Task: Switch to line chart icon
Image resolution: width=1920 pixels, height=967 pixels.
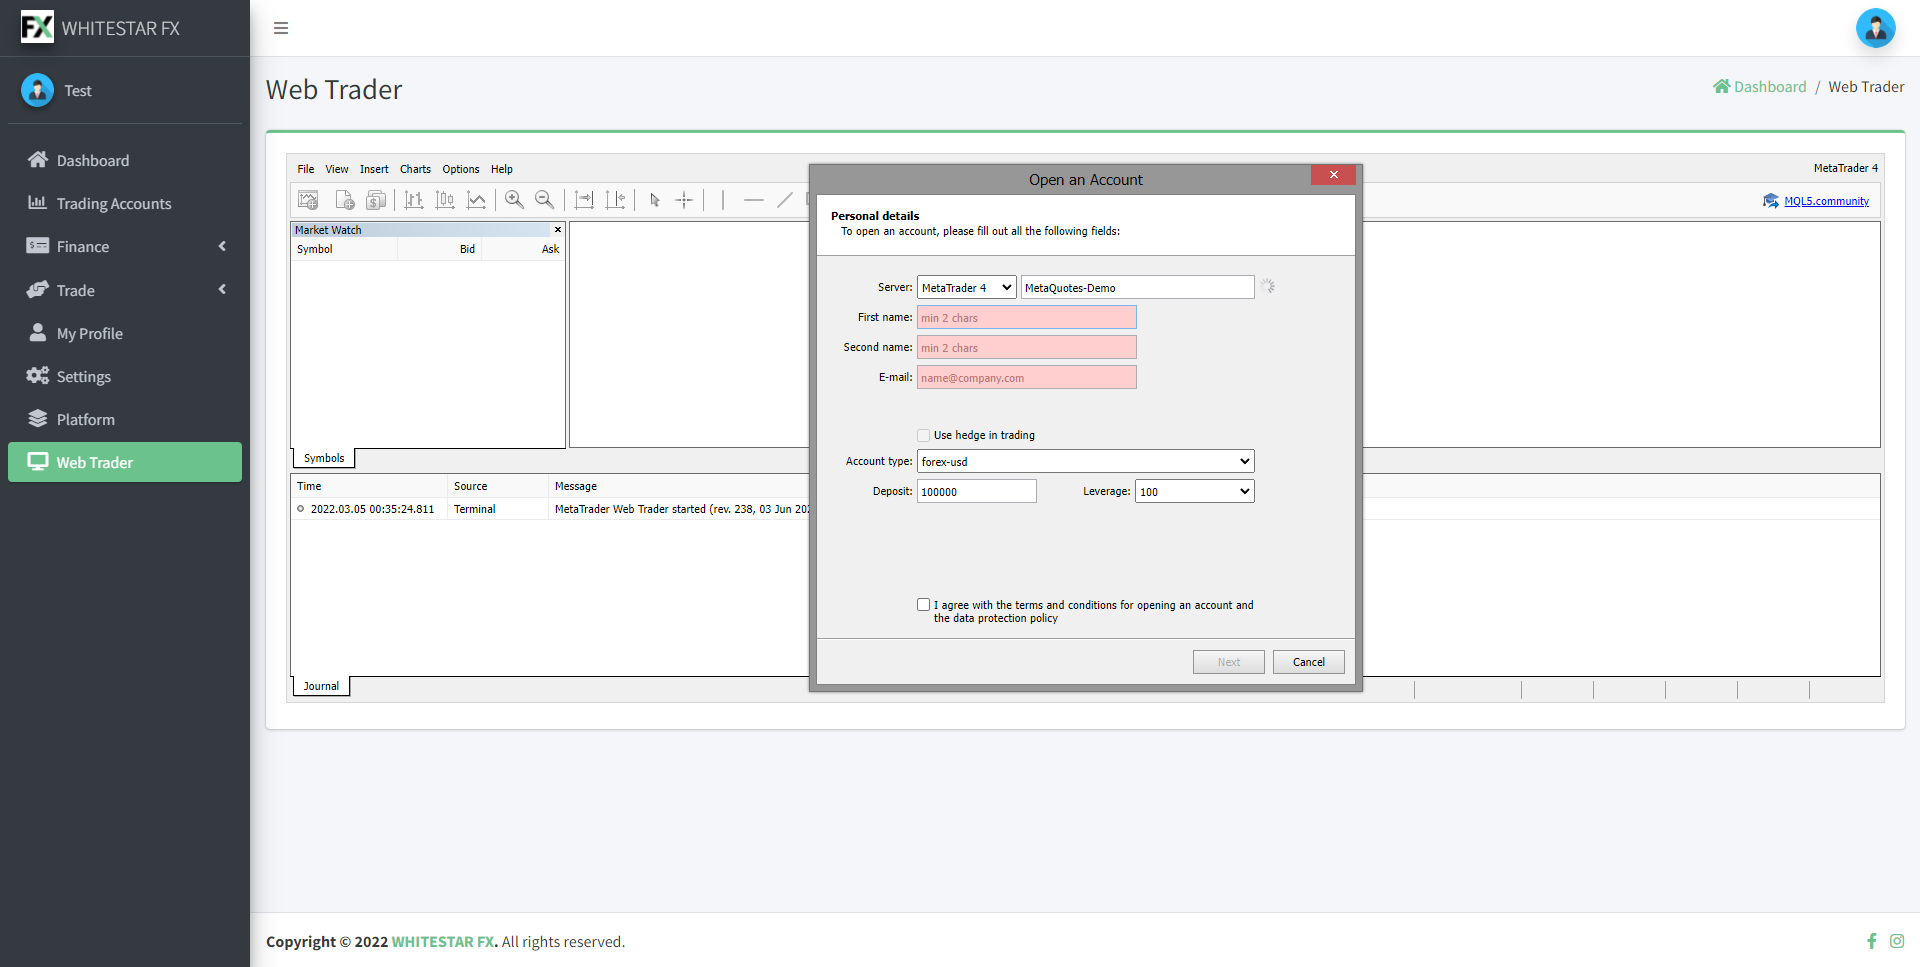Action: click(476, 200)
